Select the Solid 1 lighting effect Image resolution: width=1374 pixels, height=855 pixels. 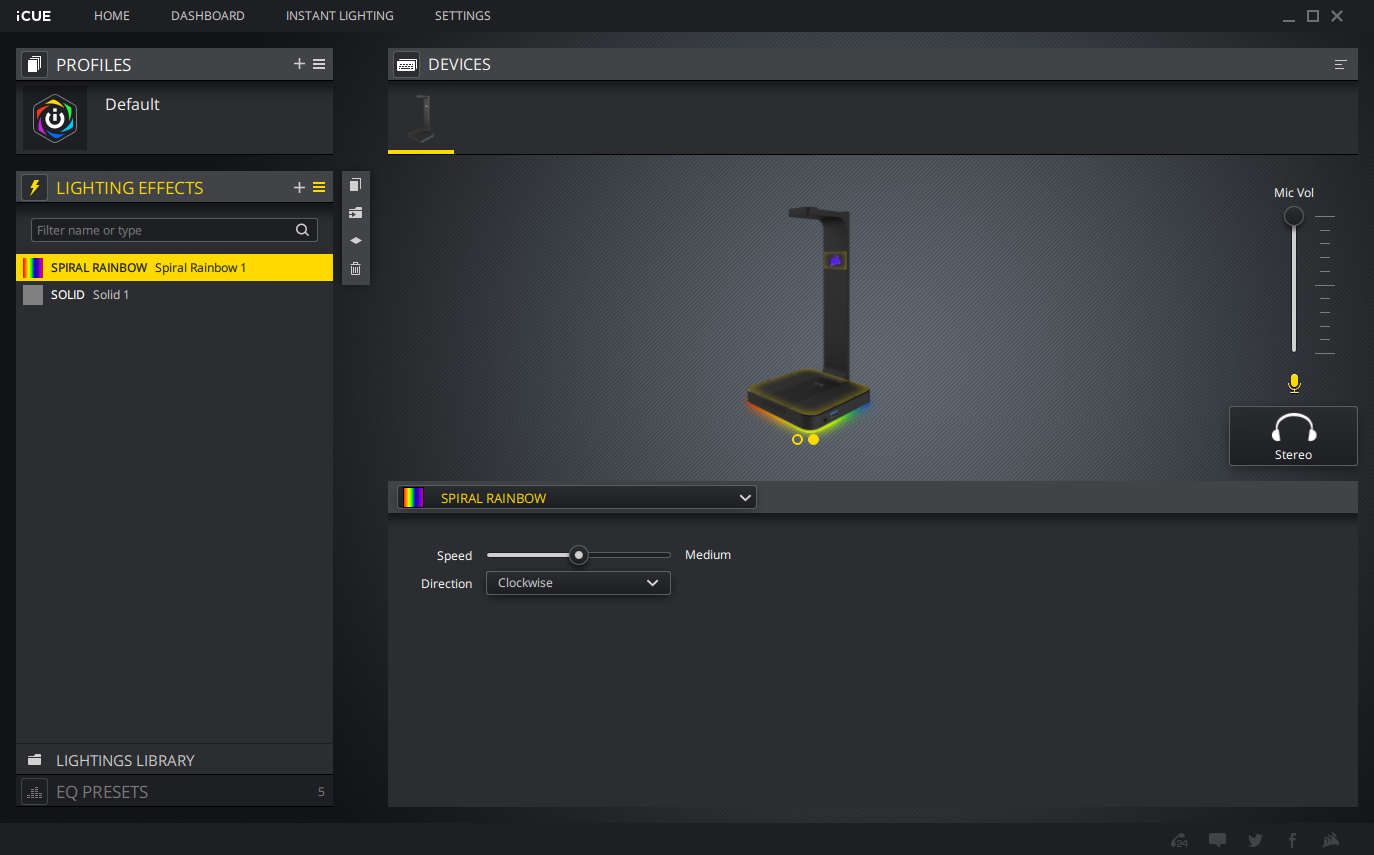pos(110,295)
